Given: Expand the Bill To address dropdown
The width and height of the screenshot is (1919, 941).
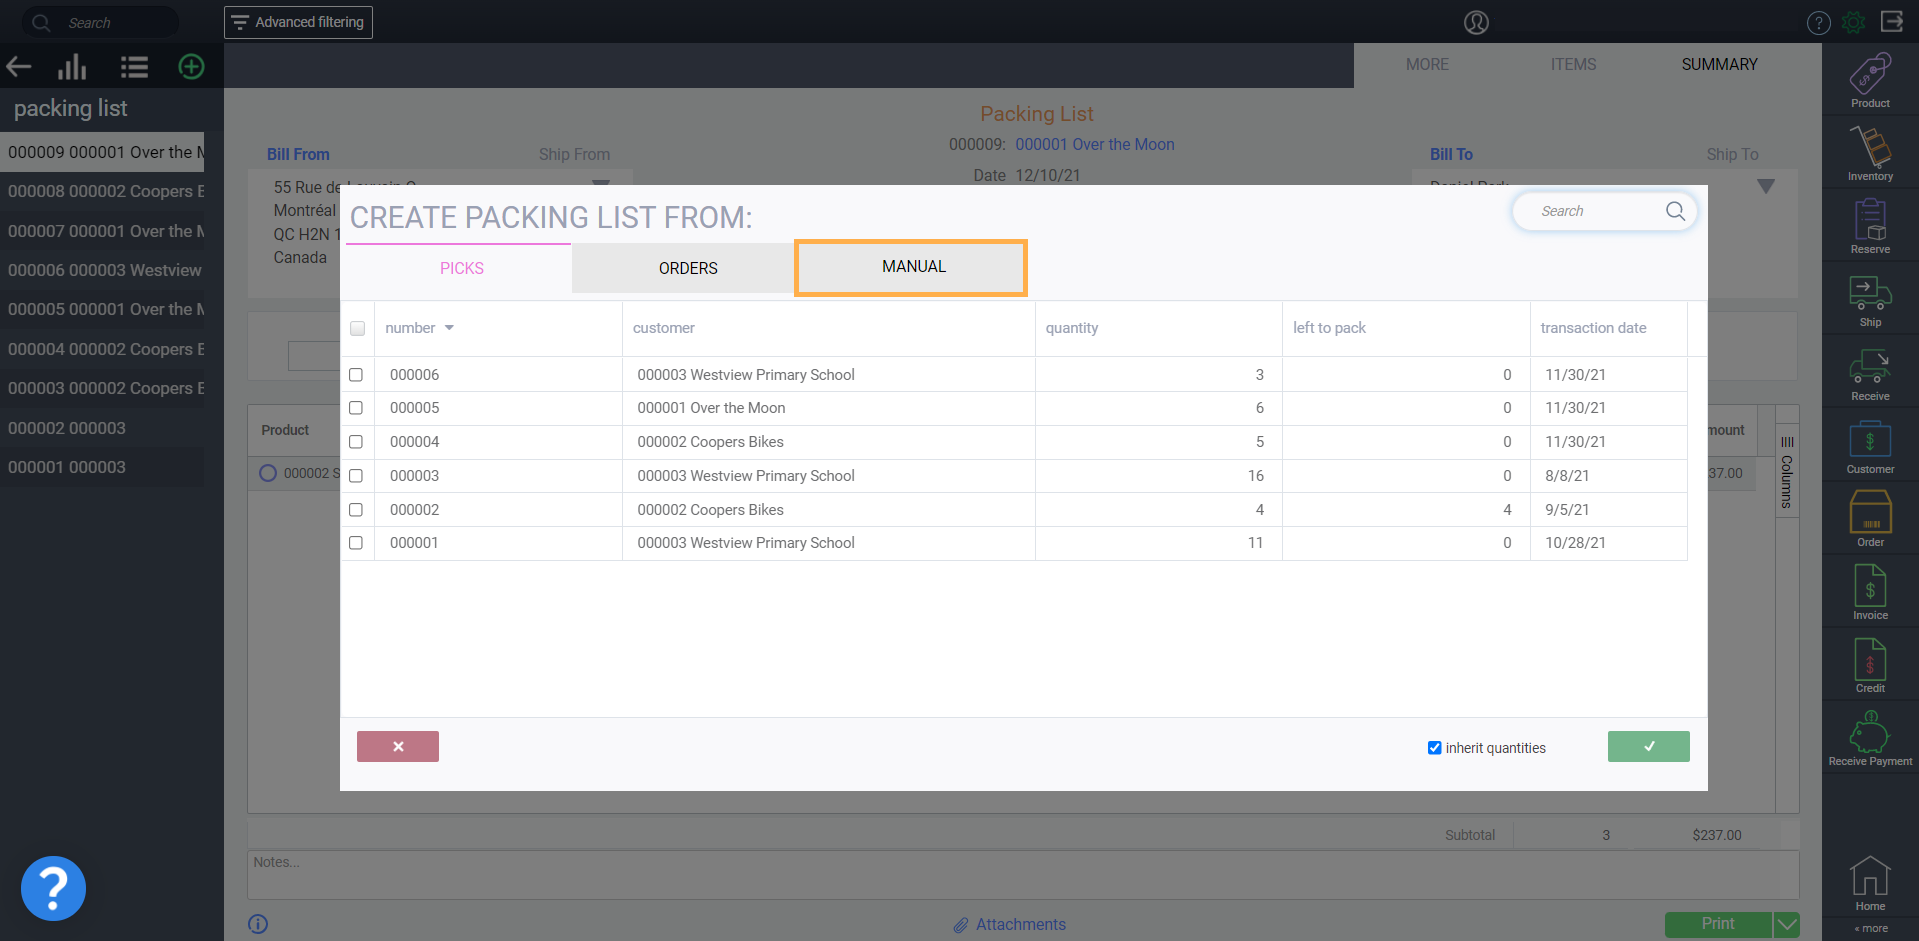Looking at the screenshot, I should [1766, 186].
